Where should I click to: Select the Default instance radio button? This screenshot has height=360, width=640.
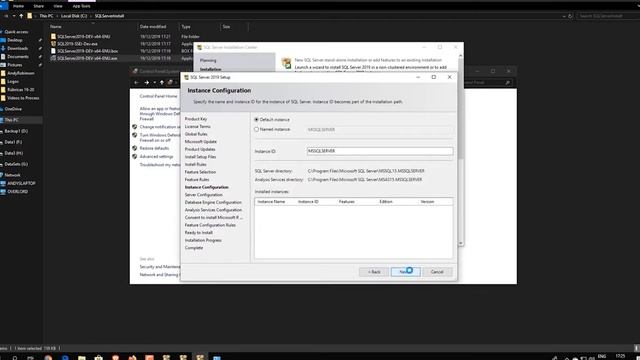256,120
